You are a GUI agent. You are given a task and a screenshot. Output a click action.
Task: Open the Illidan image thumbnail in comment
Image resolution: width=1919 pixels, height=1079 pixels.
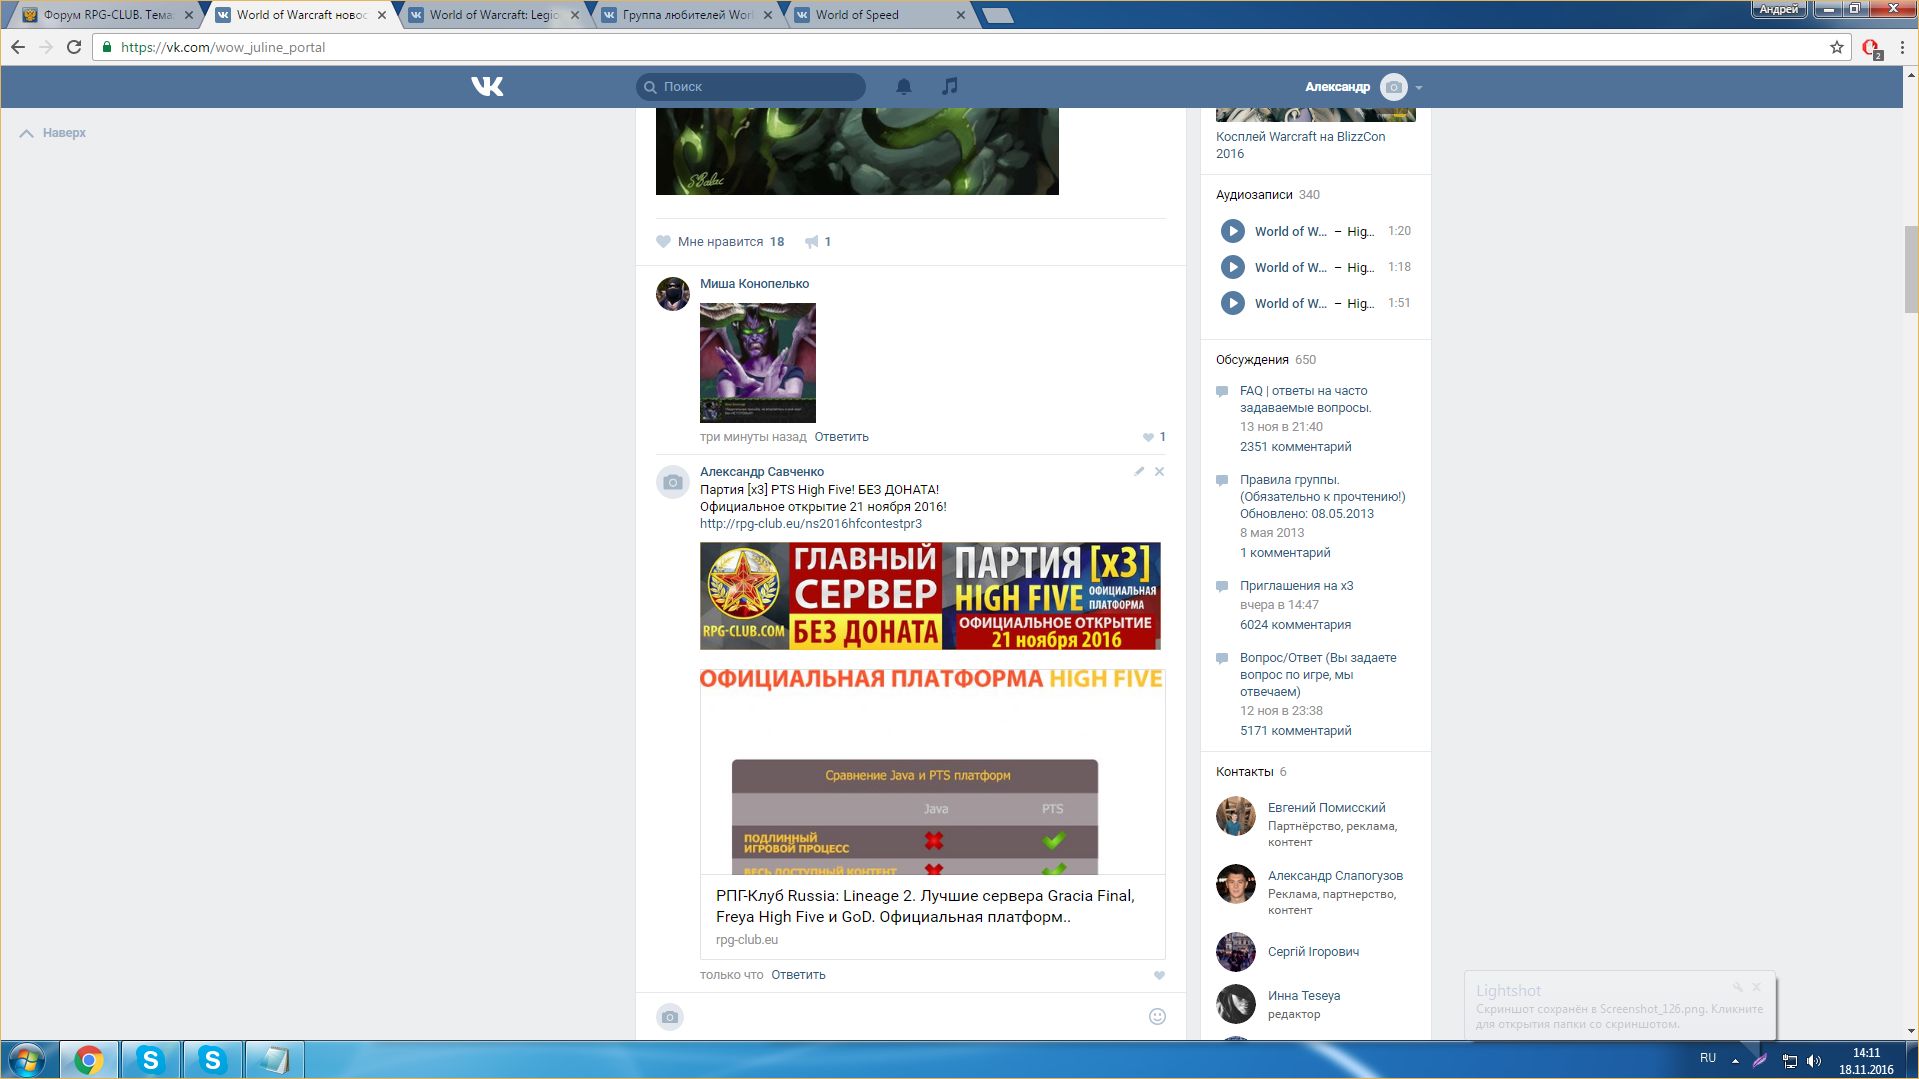(758, 363)
